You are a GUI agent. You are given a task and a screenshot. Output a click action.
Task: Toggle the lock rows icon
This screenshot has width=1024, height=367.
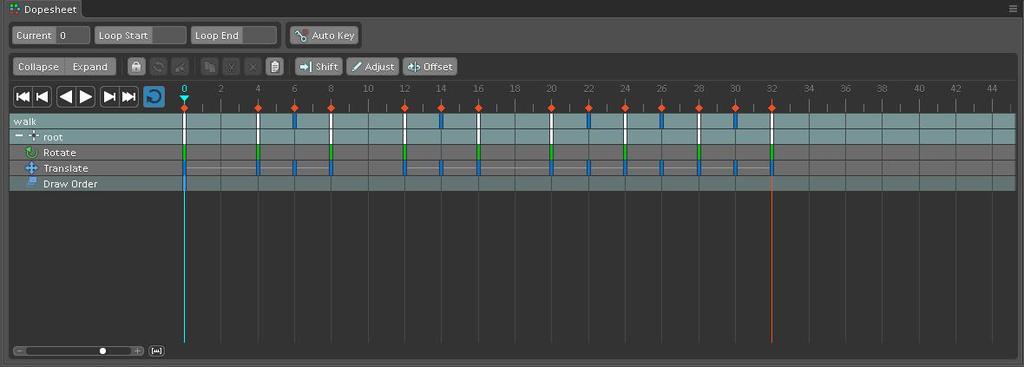[x=136, y=67]
